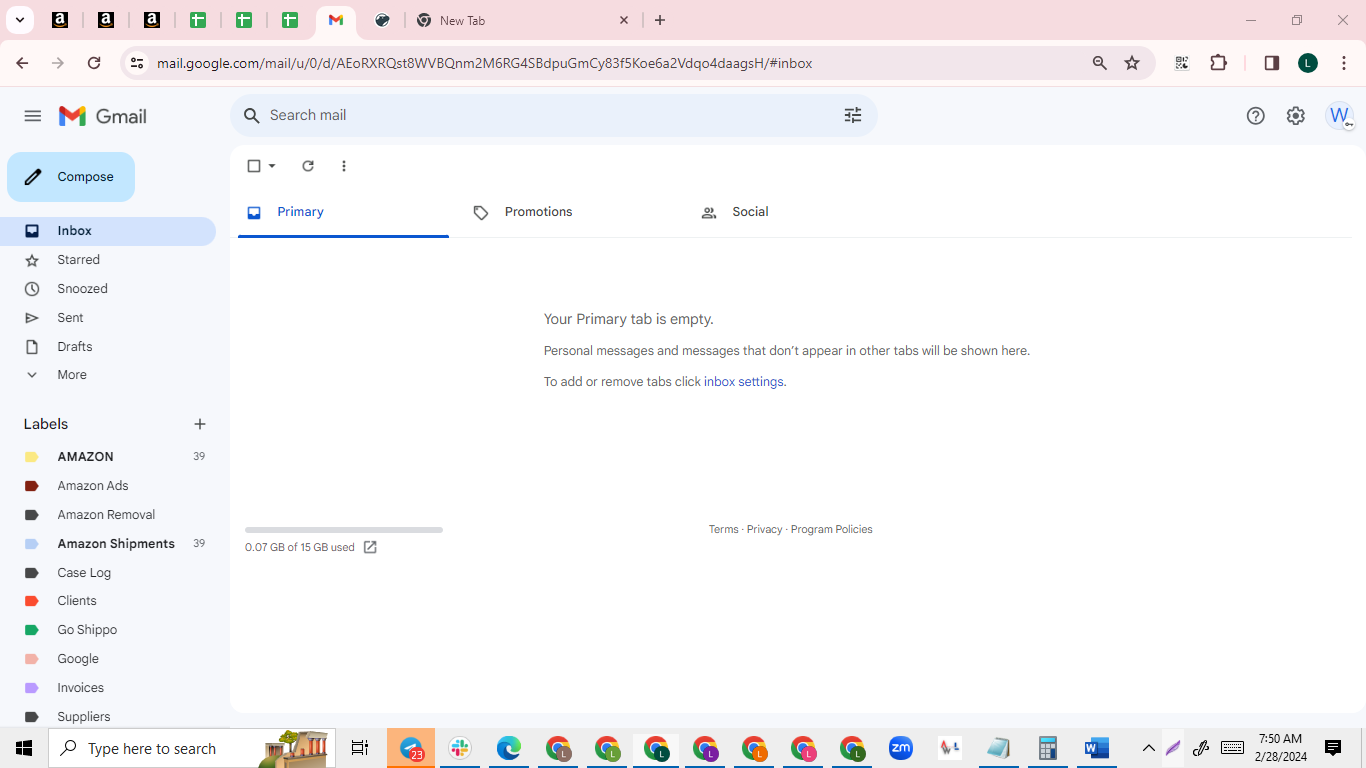This screenshot has height=768, width=1366.
Task: Open the zoom magnifier icon in address bar
Action: coord(1100,63)
